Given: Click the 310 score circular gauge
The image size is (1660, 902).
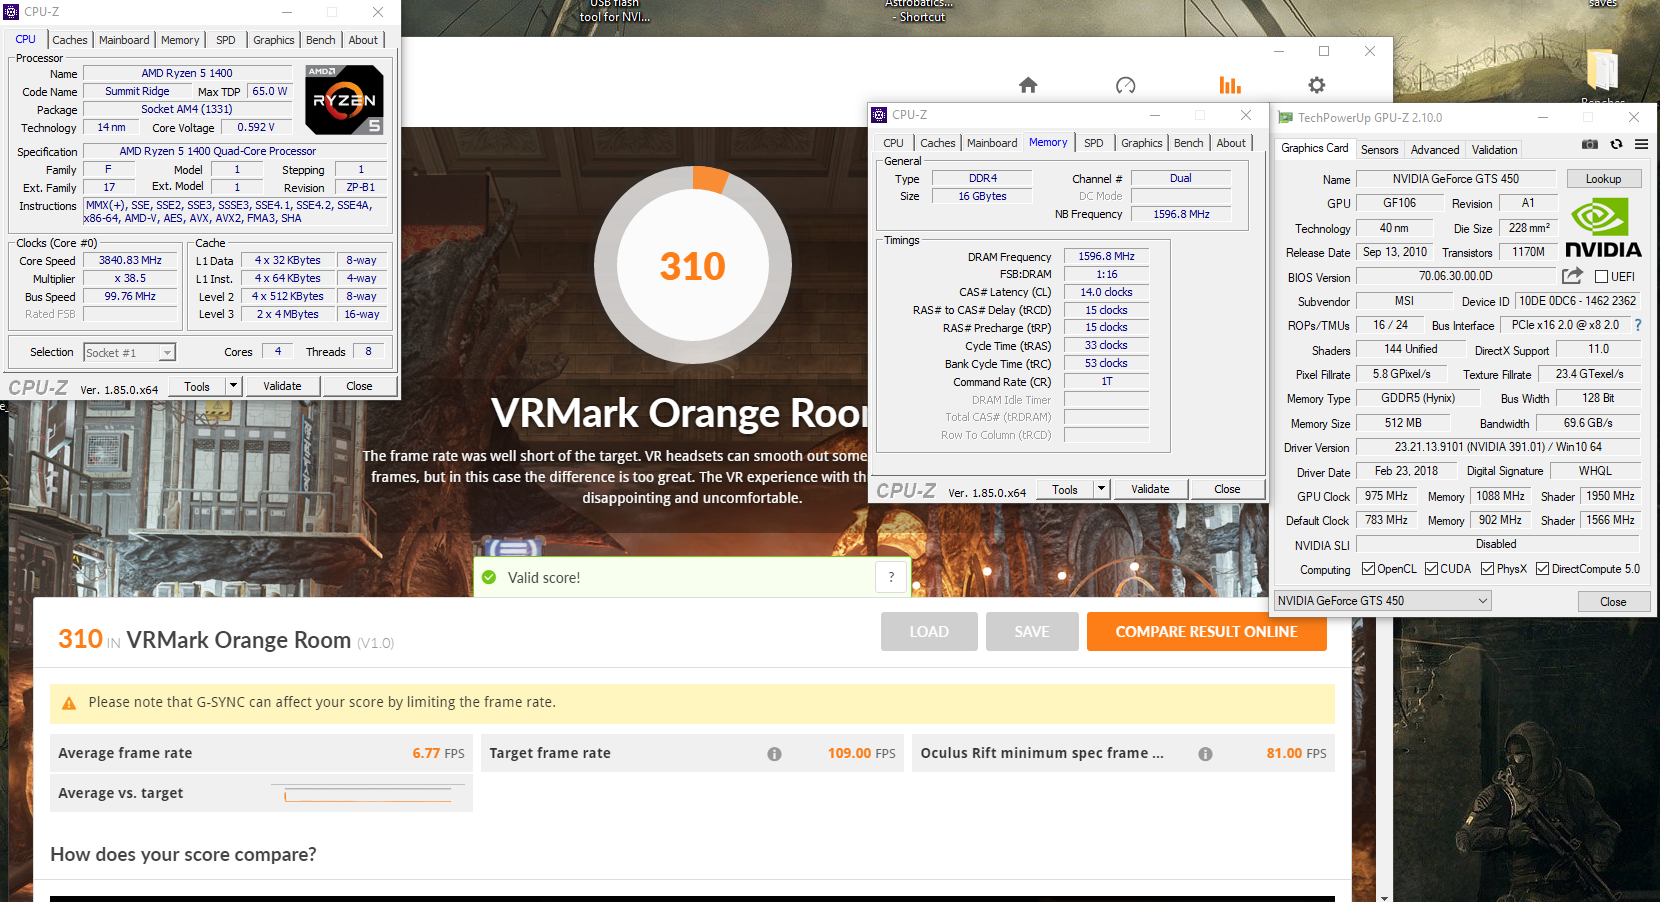Looking at the screenshot, I should (x=693, y=265).
